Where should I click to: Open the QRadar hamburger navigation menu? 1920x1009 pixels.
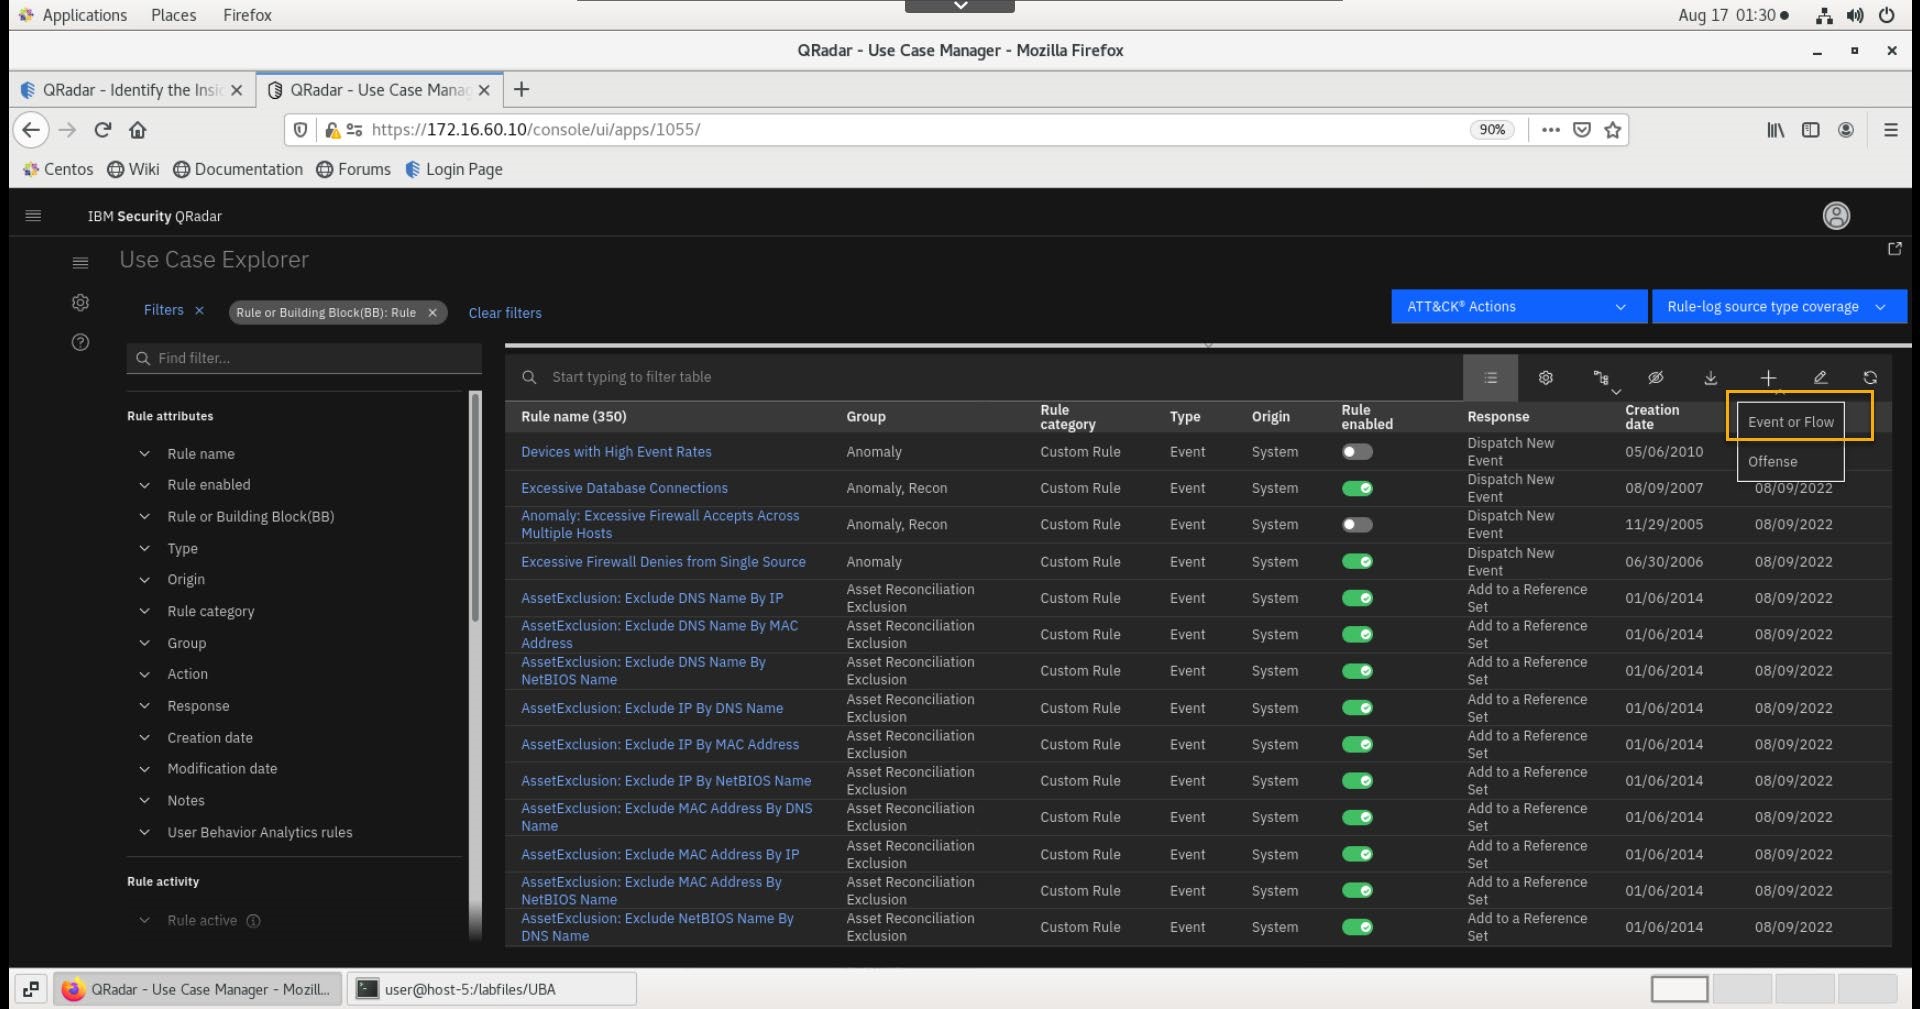tap(33, 216)
